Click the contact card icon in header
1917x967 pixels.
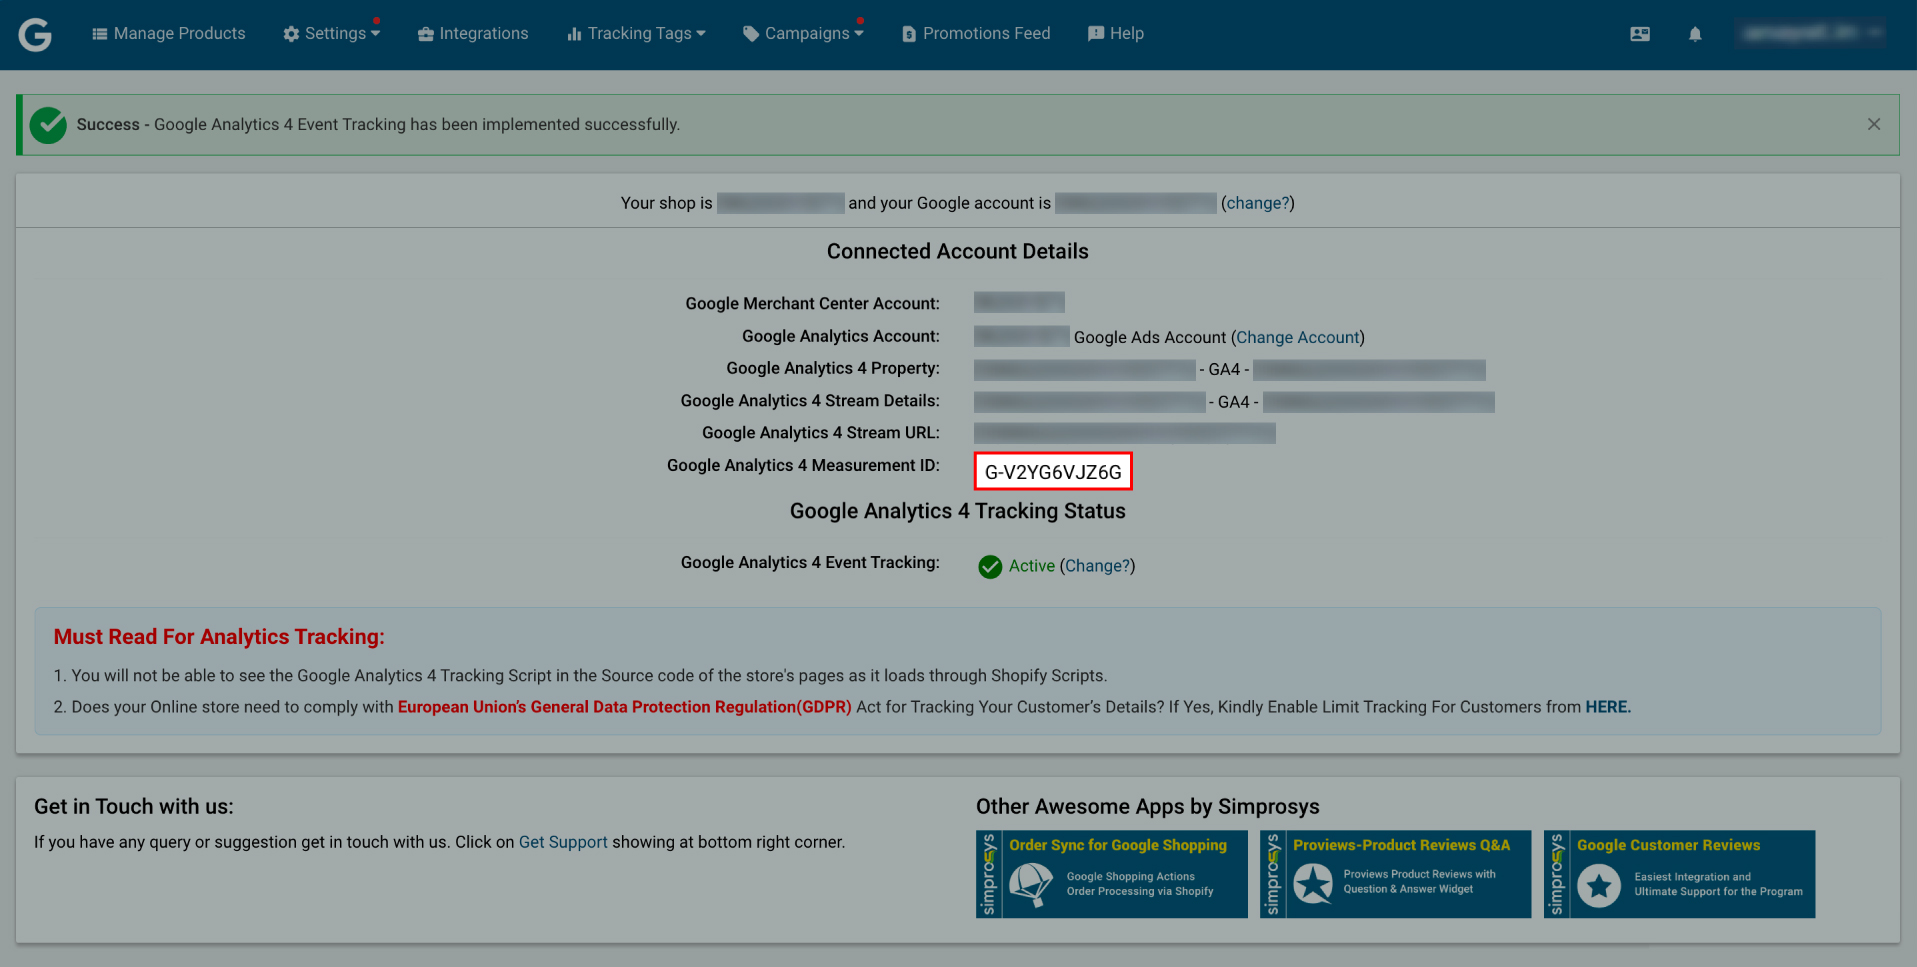tap(1640, 34)
